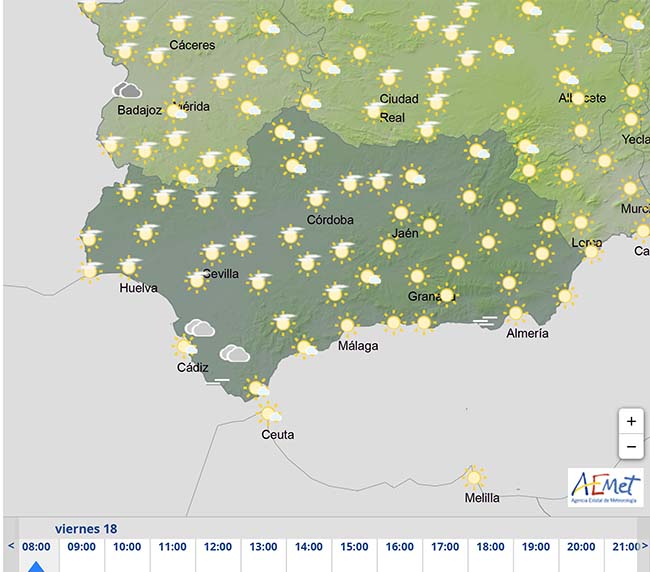650x572 pixels.
Task: Click the Yecla city label
Action: pos(635,139)
